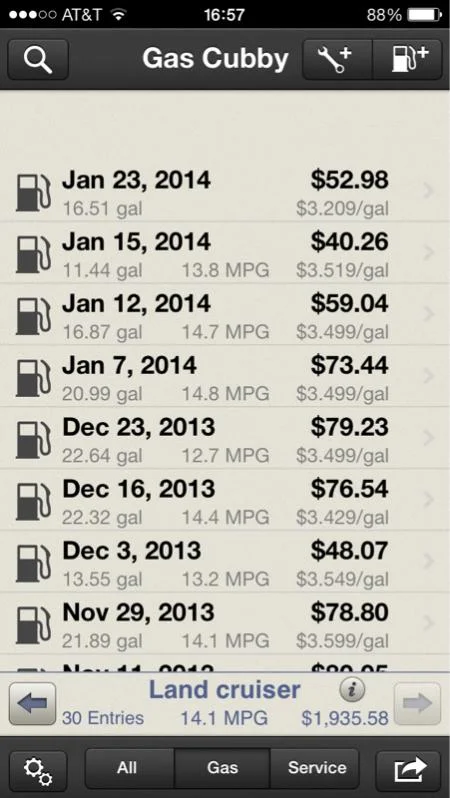
Task: Tap the share/export arrow icon
Action: 408,771
